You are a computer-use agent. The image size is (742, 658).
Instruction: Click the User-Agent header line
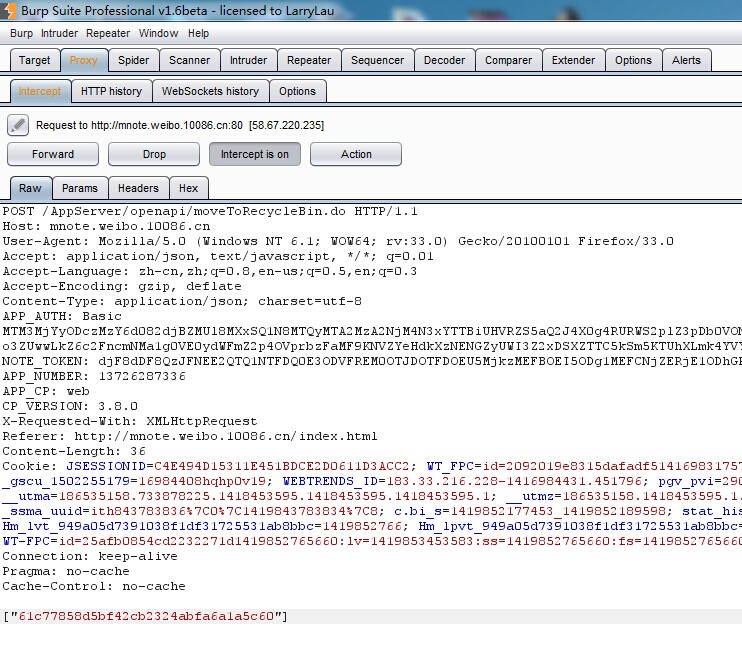point(338,241)
